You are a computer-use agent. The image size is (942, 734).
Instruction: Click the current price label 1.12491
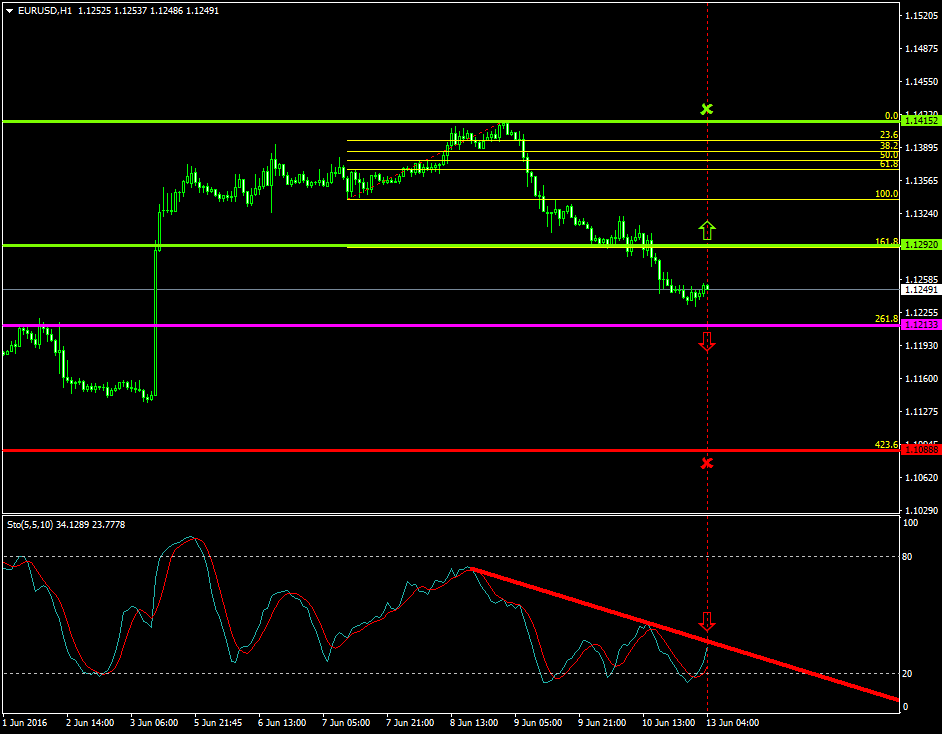(x=919, y=289)
